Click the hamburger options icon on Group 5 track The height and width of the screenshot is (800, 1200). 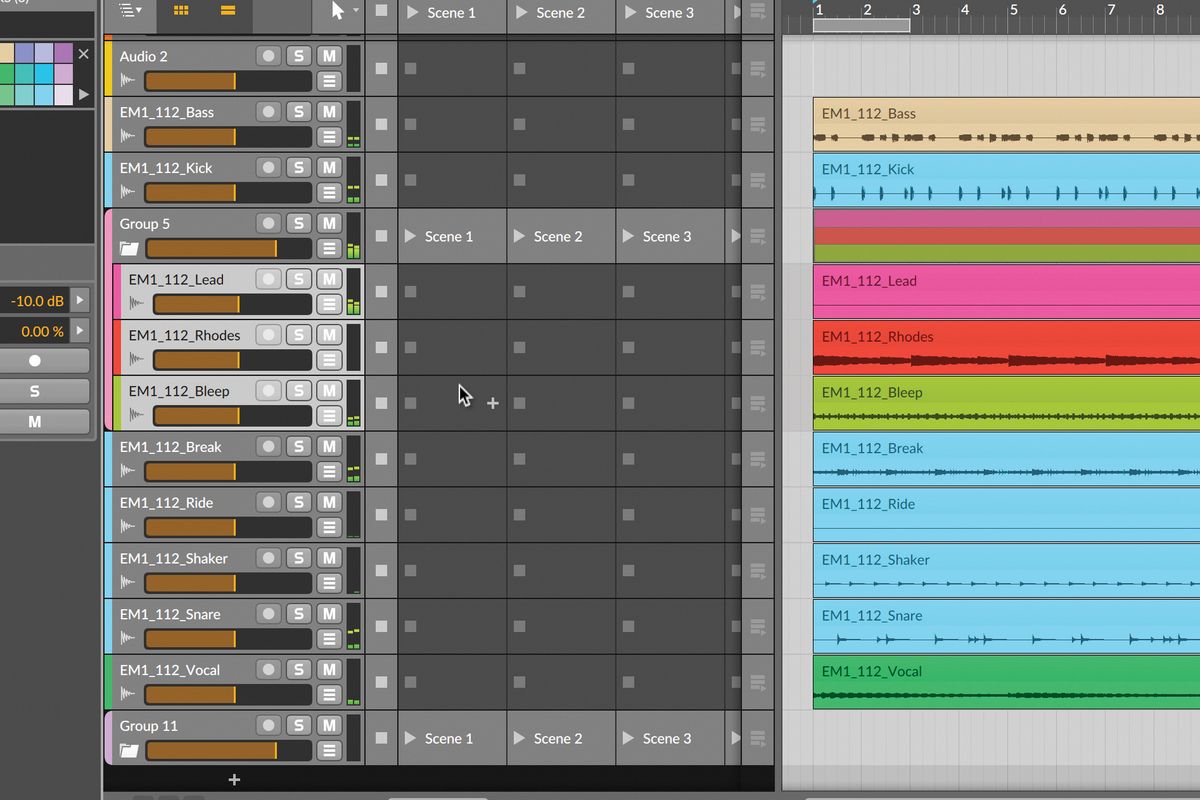pyautogui.click(x=329, y=249)
